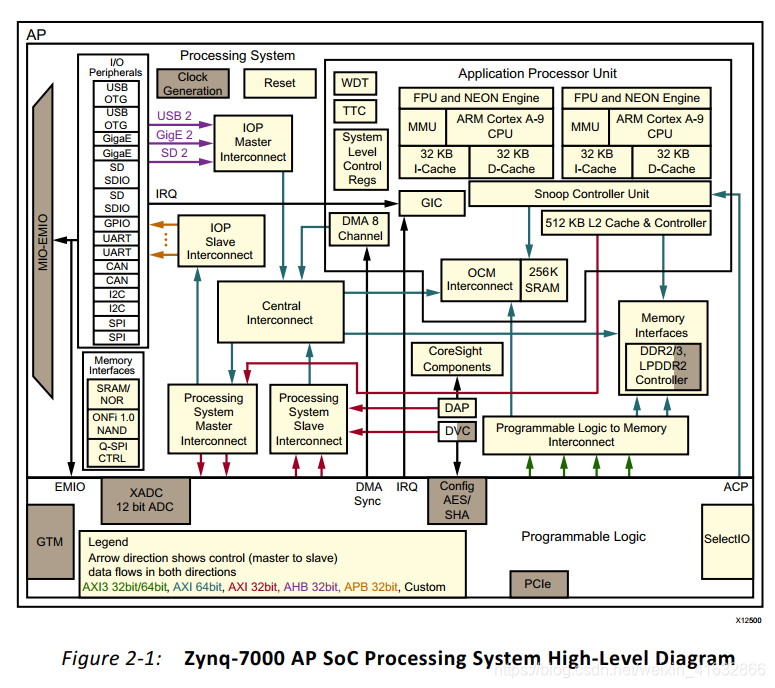Select the 256K SRAM block
Image resolution: width=775 pixels, height=688 pixels.
click(x=544, y=280)
